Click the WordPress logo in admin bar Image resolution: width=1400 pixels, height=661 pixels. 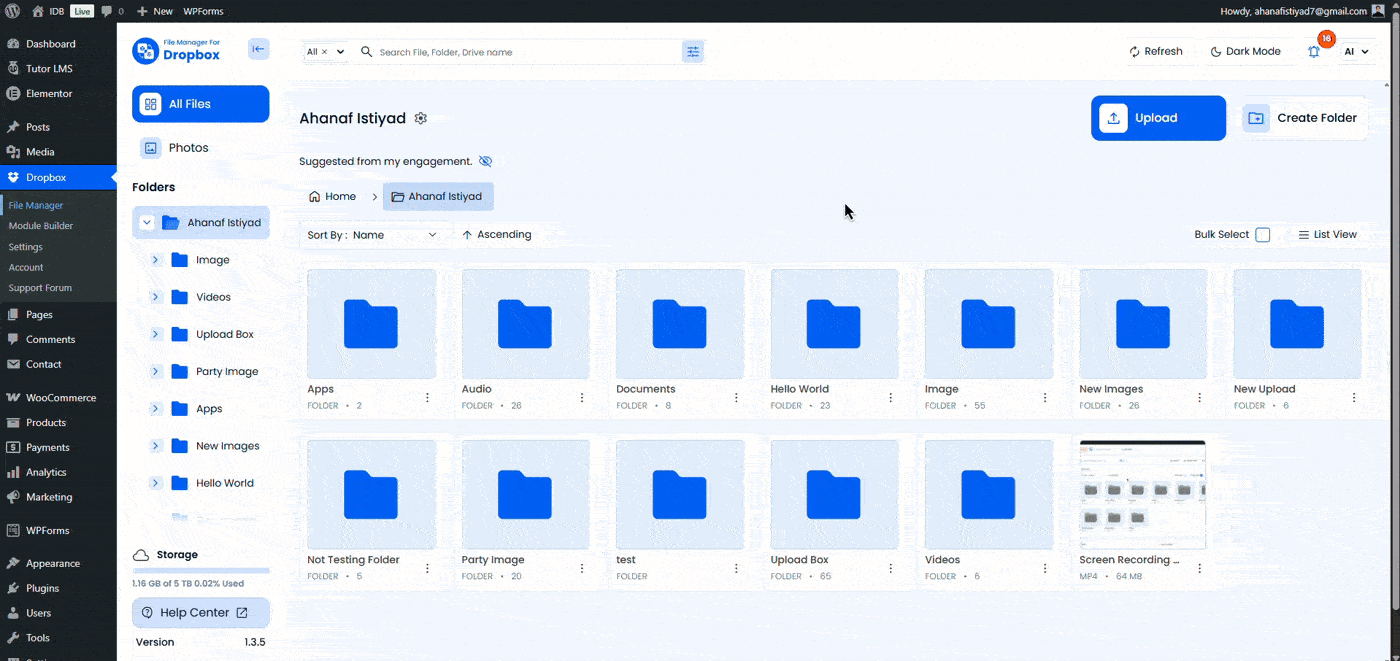pyautogui.click(x=13, y=11)
